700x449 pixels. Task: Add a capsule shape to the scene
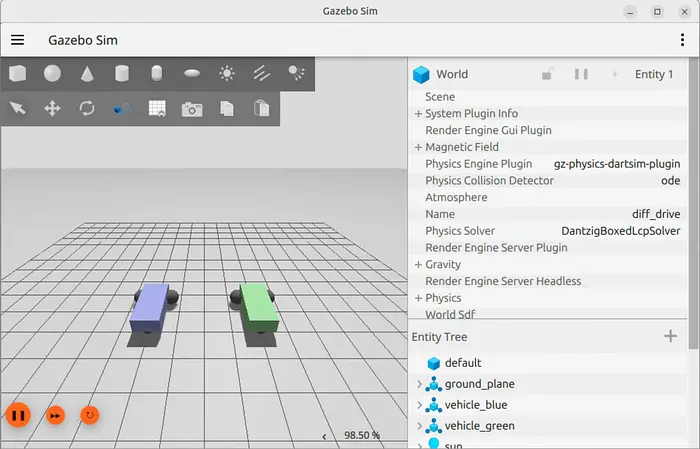(157, 73)
